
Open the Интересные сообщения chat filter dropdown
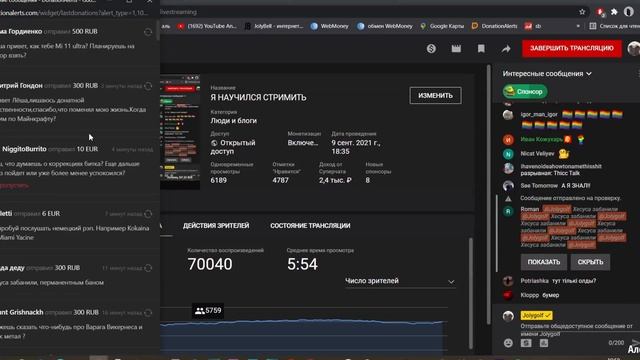click(547, 74)
